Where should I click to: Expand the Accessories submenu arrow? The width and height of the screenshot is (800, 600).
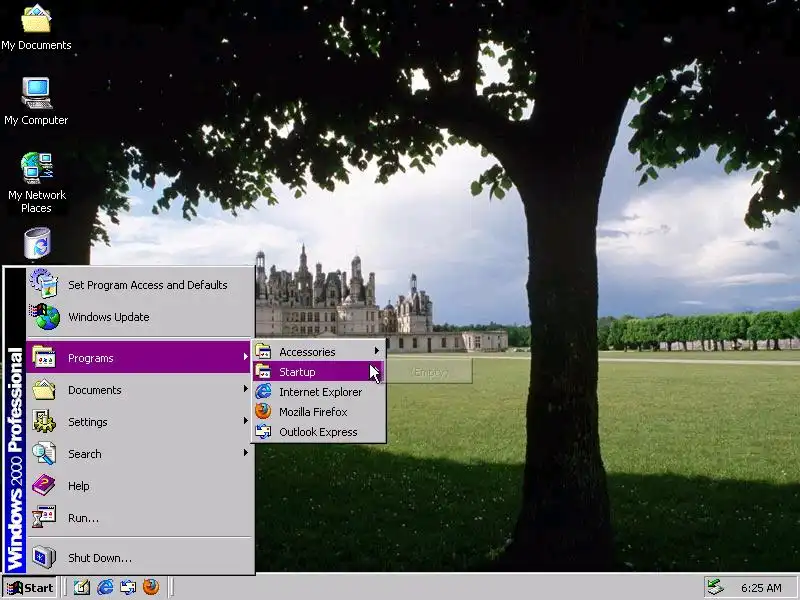coord(377,351)
